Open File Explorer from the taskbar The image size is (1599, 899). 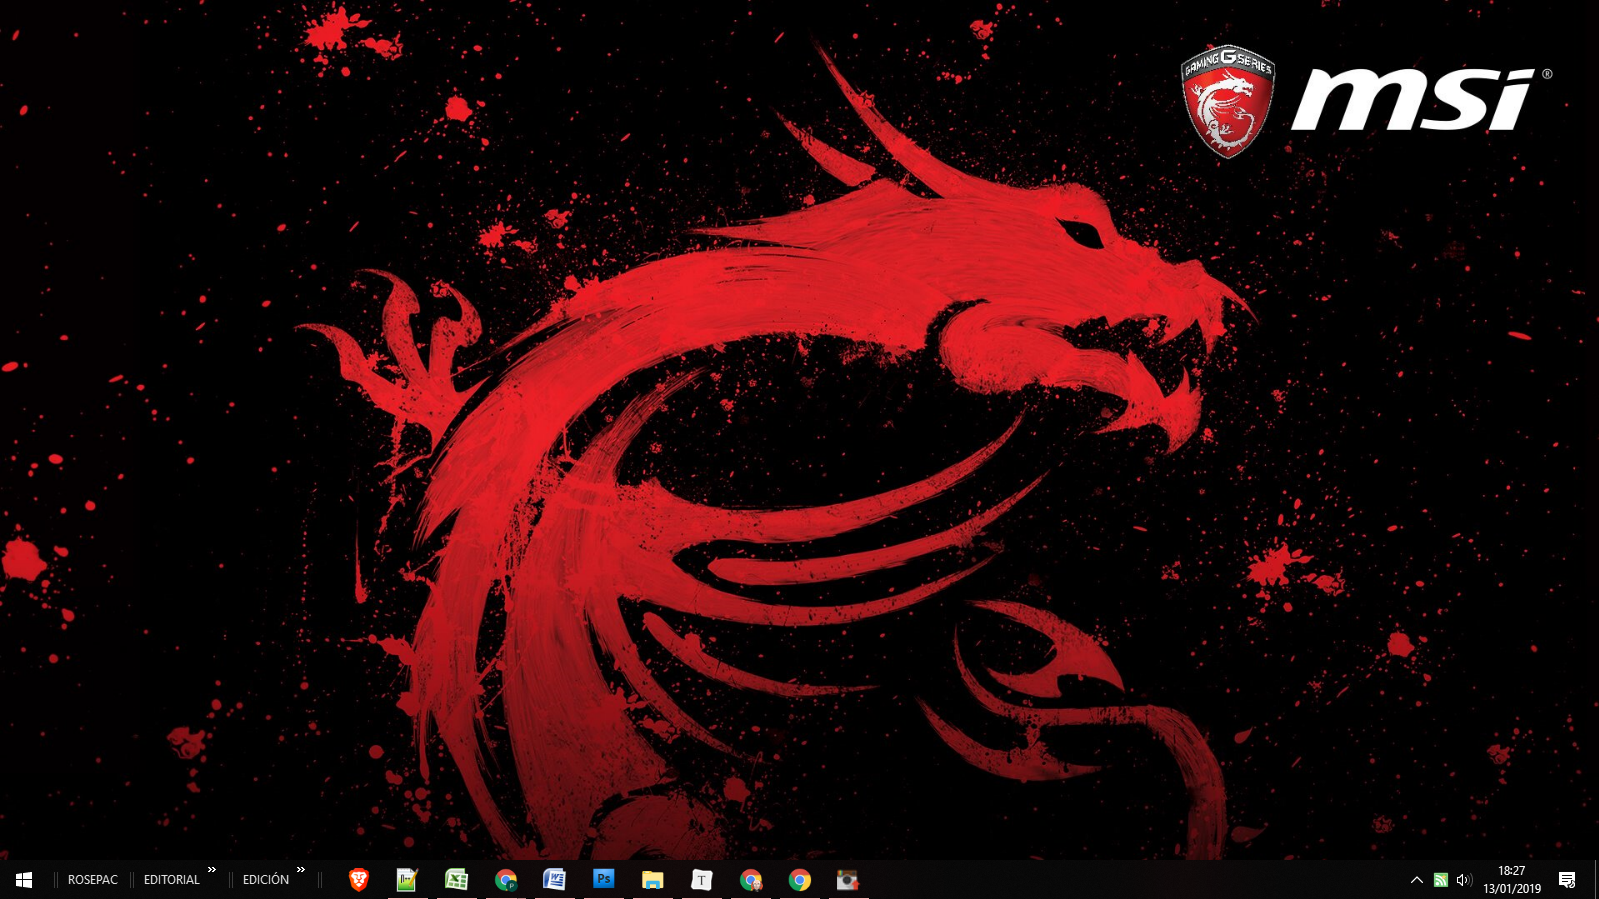coord(652,879)
